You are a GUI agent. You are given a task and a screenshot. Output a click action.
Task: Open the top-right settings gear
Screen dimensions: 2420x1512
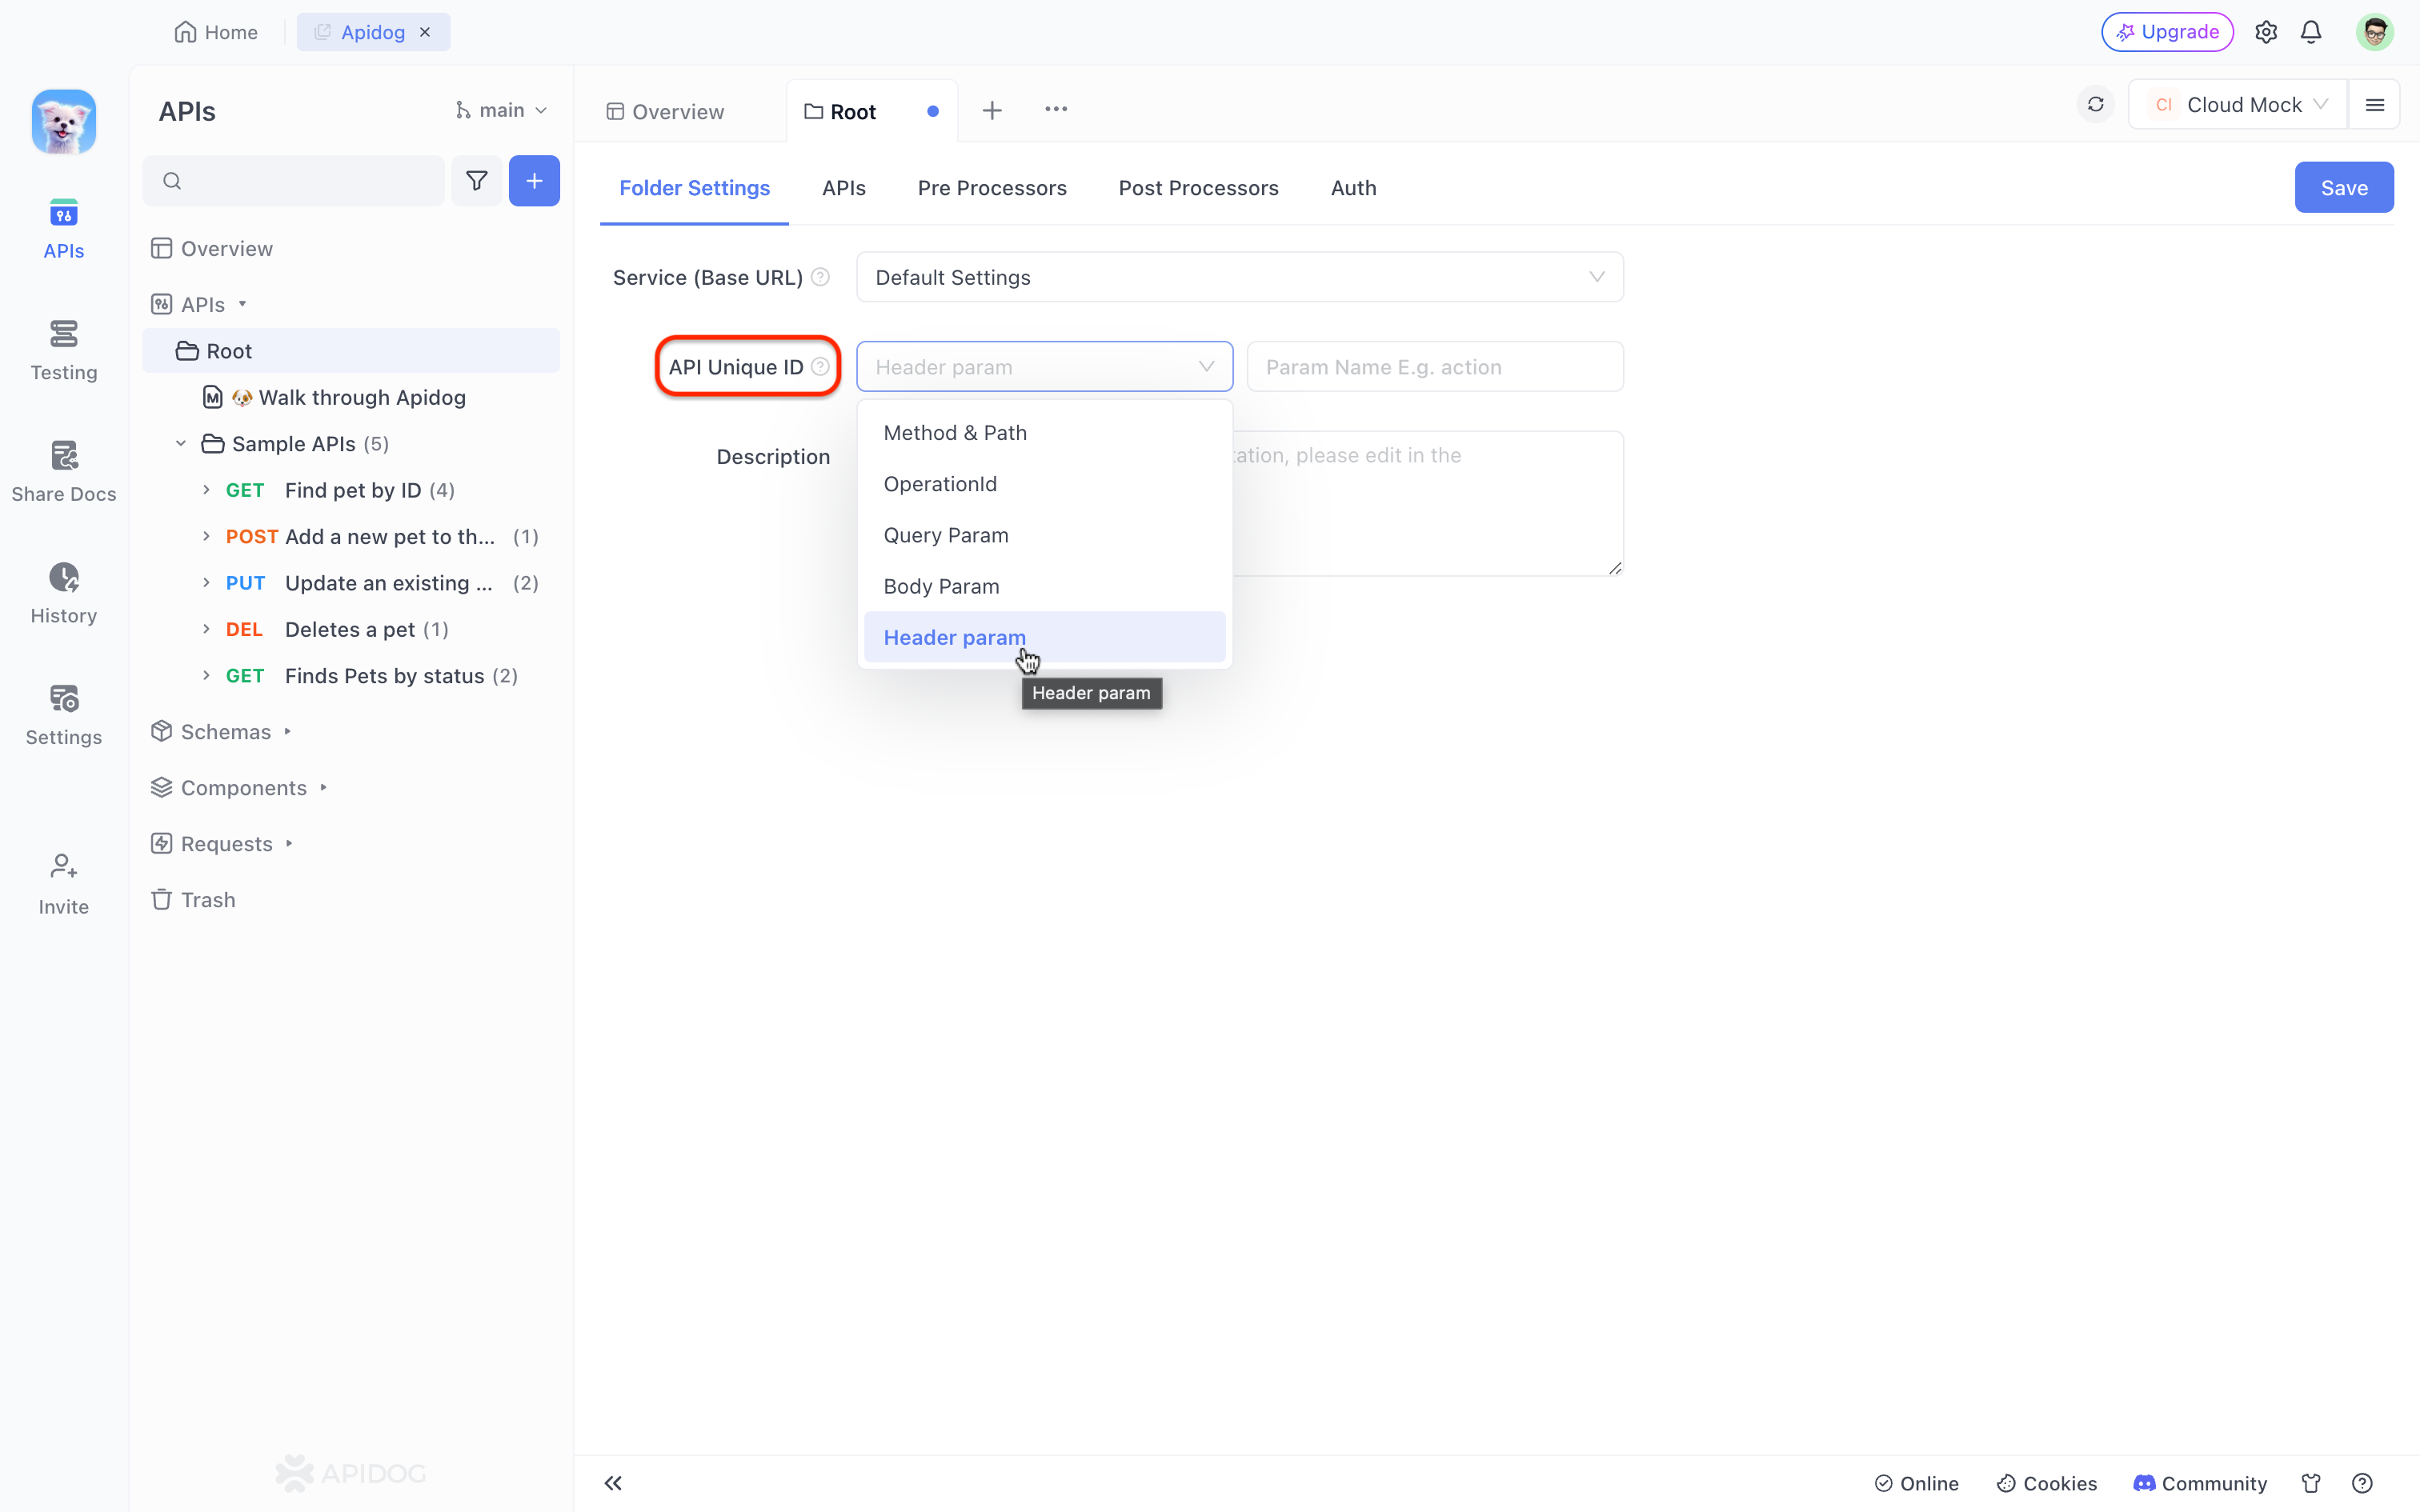pyautogui.click(x=2266, y=32)
